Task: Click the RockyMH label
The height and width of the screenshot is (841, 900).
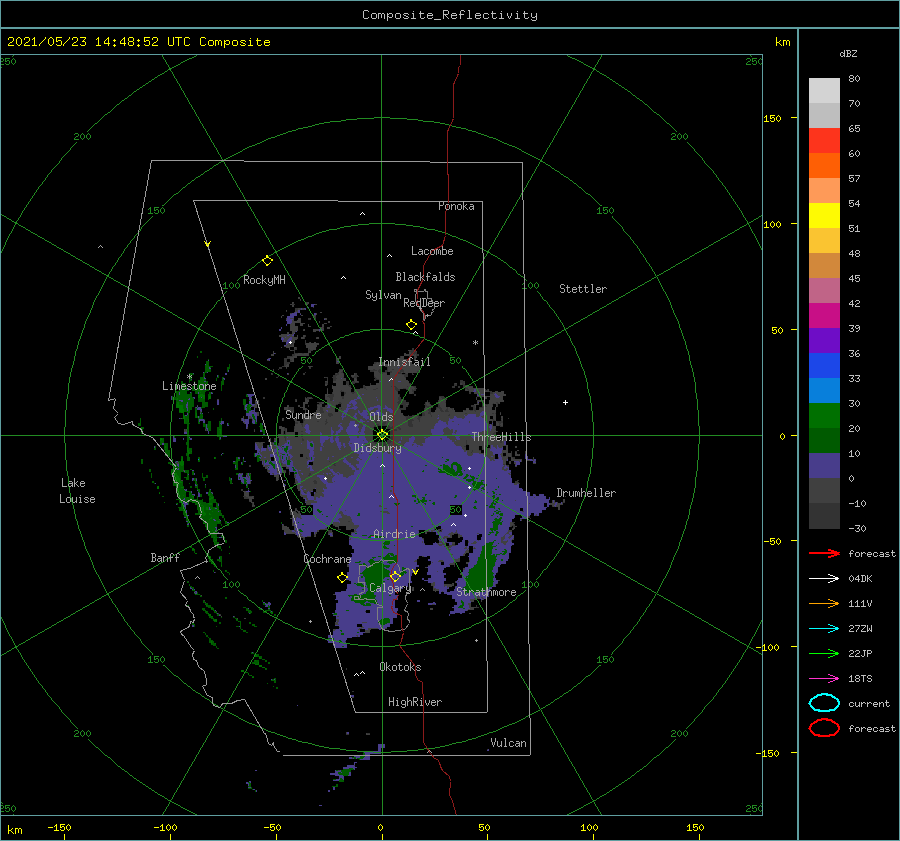Action: 264,280
